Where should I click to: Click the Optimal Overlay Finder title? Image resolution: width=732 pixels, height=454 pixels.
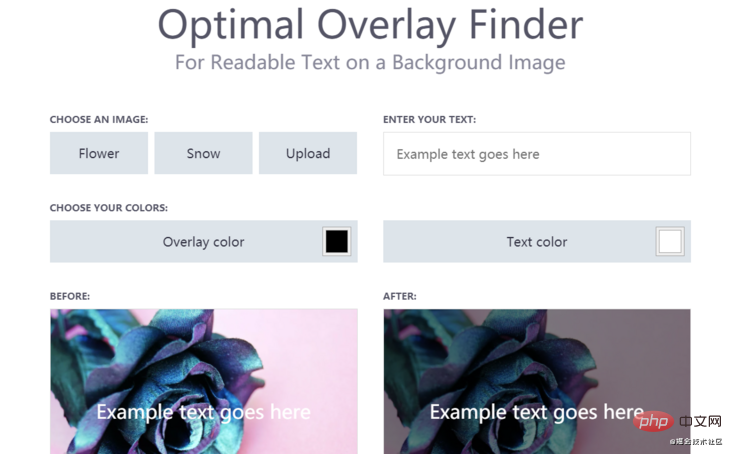point(370,25)
